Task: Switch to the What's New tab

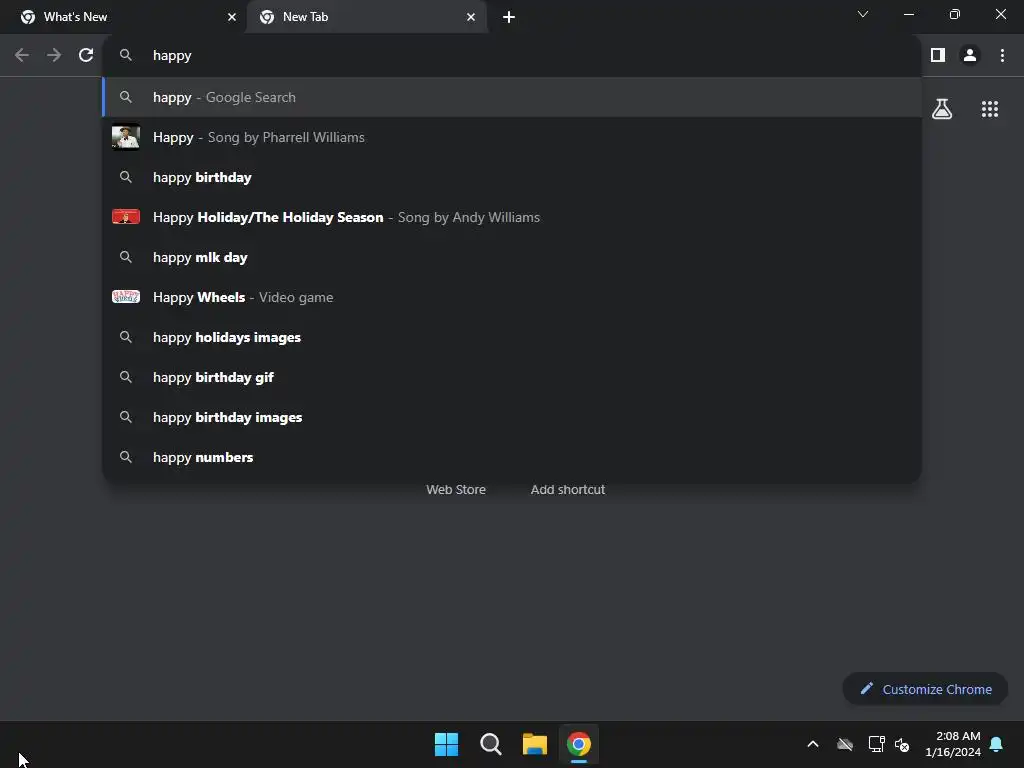Action: pyautogui.click(x=123, y=17)
